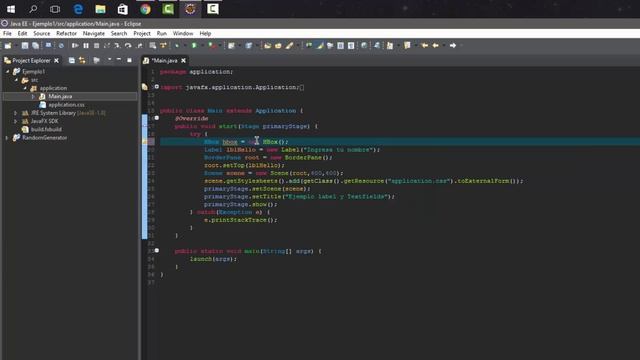Open Google Chrome from the taskbar

click(x=145, y=9)
